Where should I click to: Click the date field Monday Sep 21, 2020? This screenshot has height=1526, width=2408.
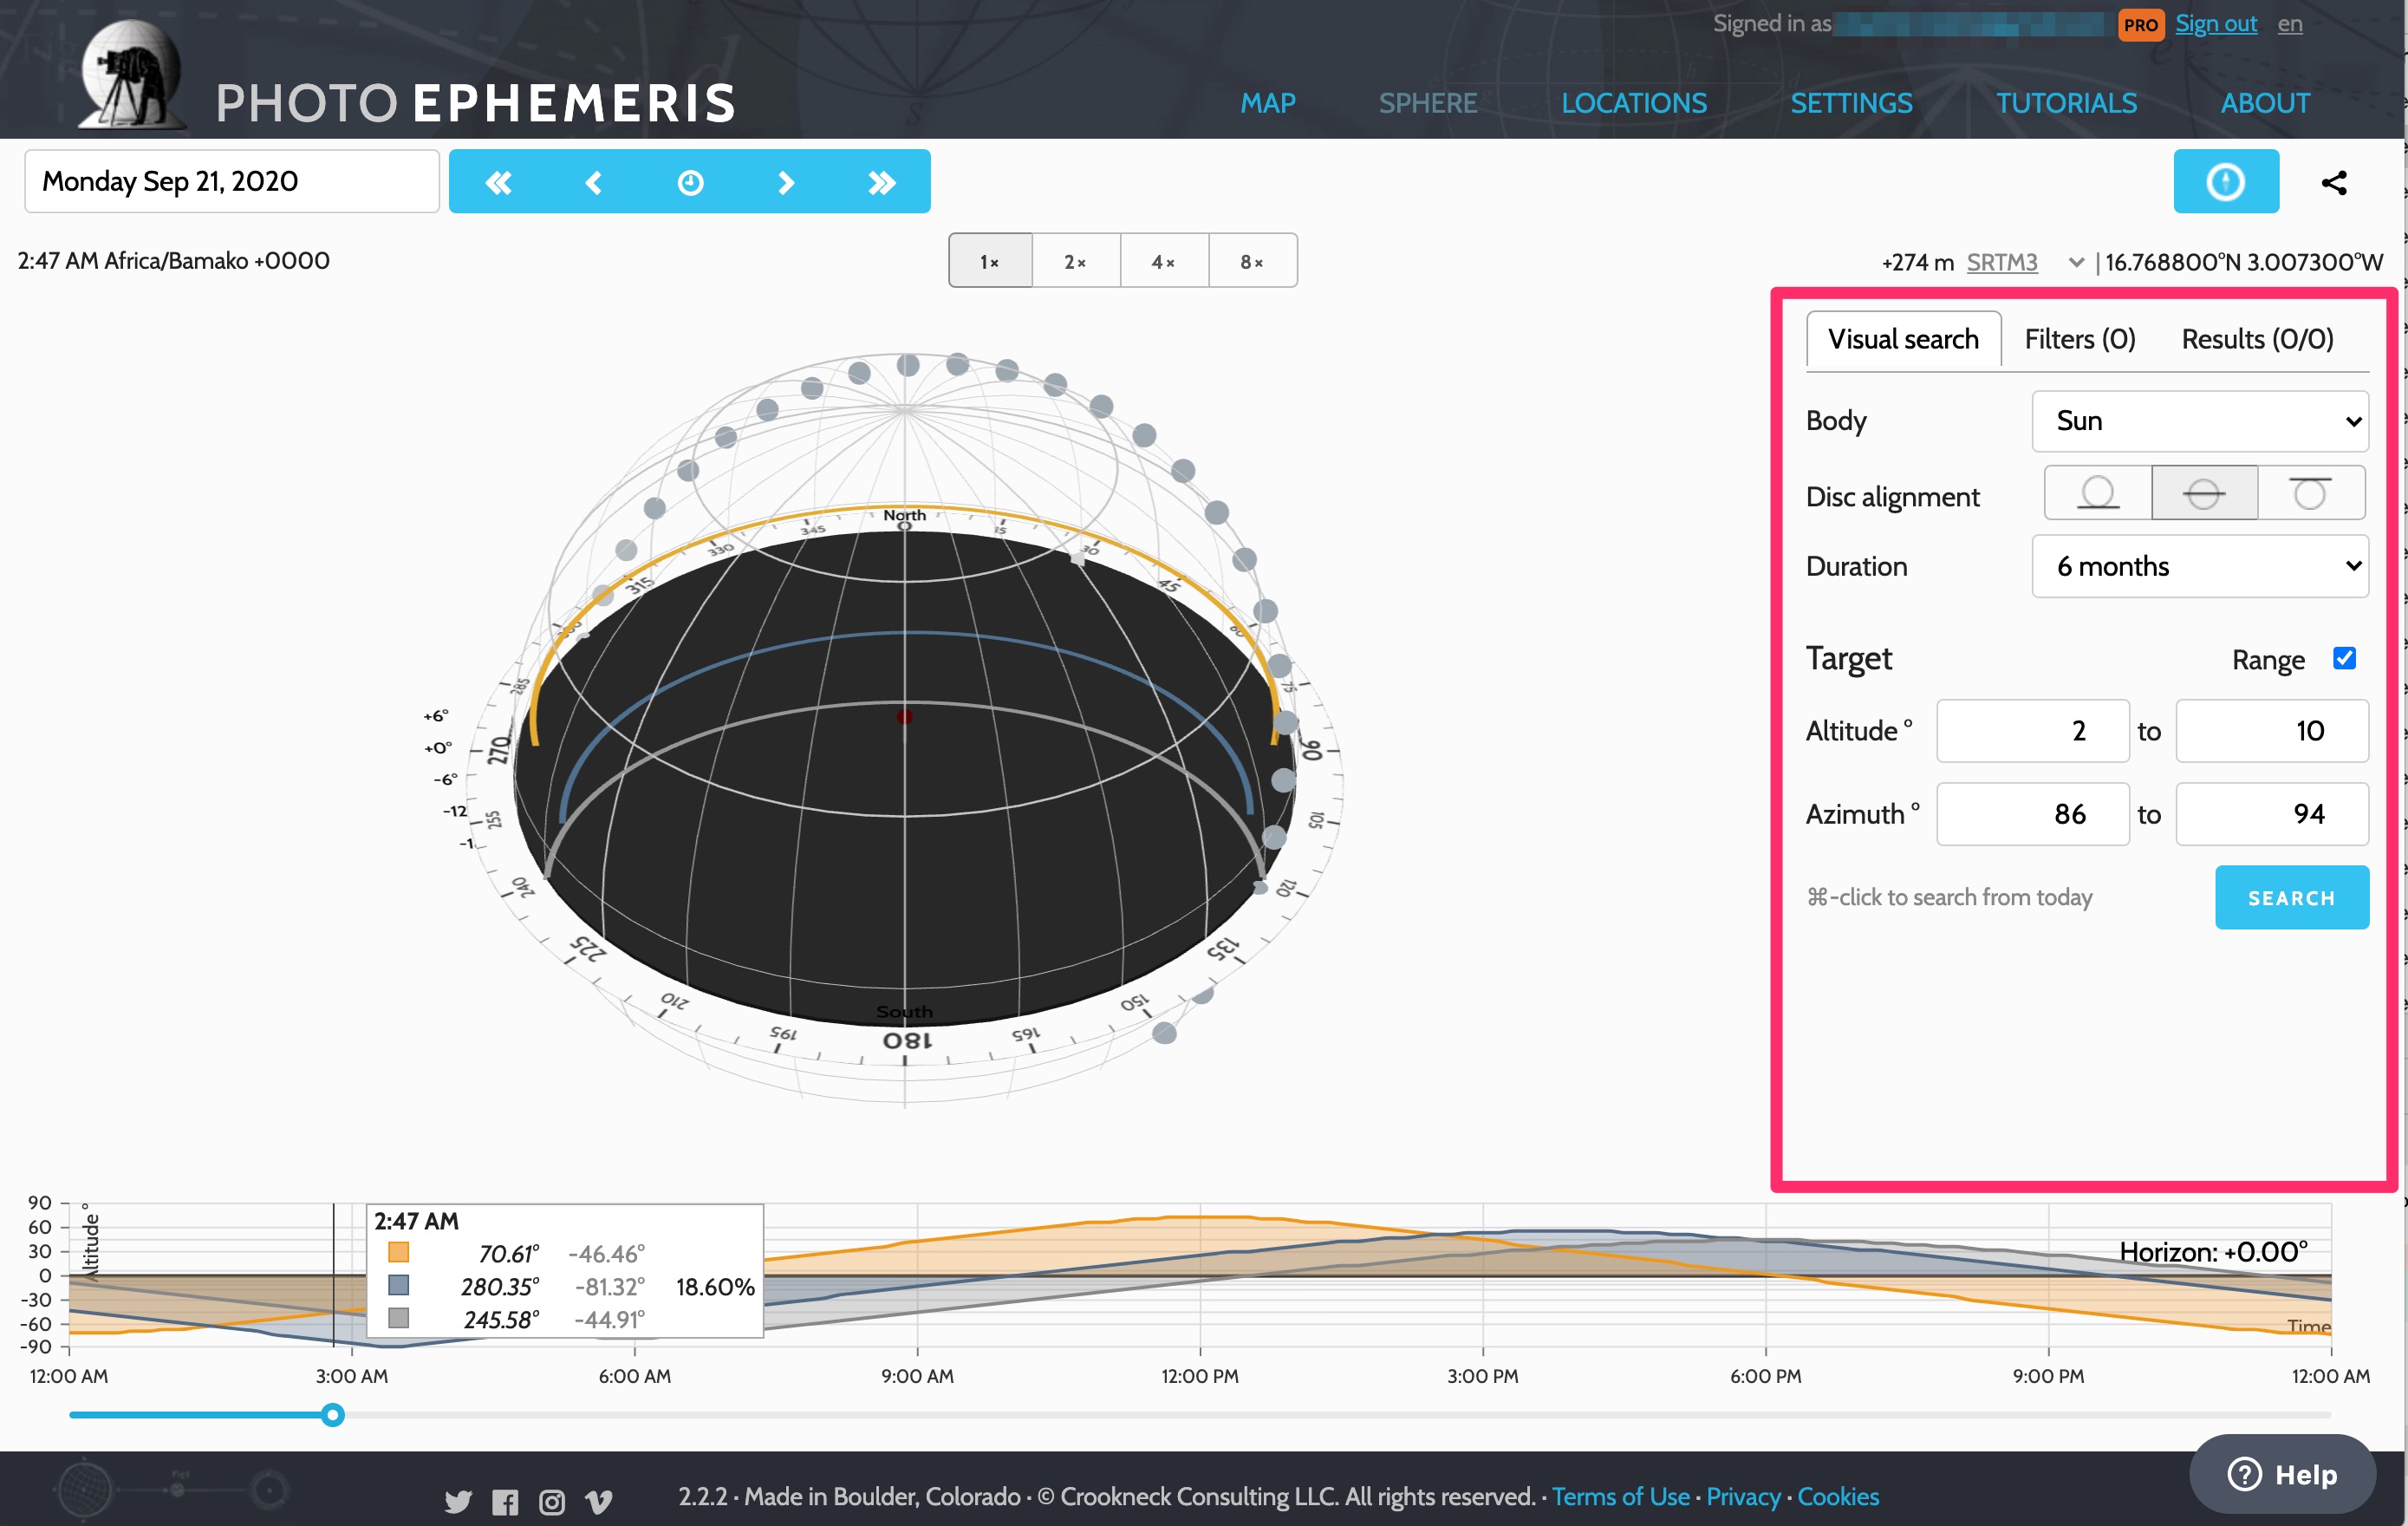232,181
